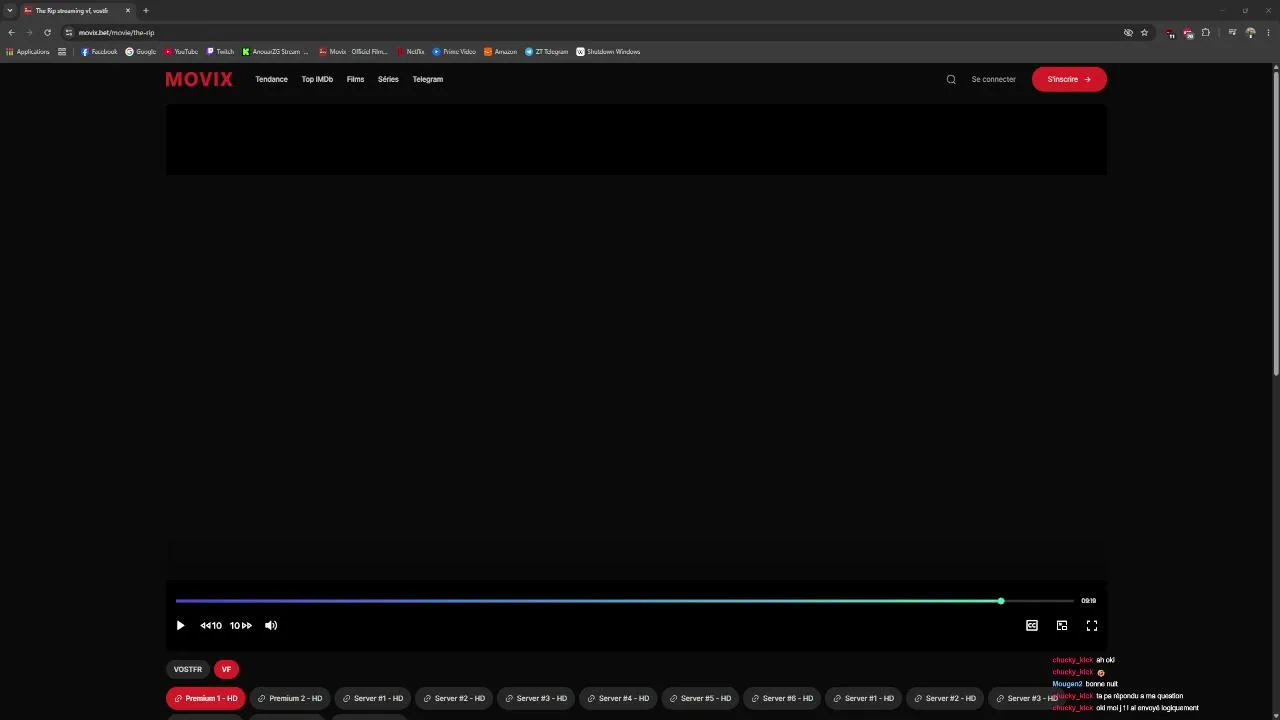1280x720 pixels.
Task: Open the Amazon bookmark
Action: pos(500,52)
